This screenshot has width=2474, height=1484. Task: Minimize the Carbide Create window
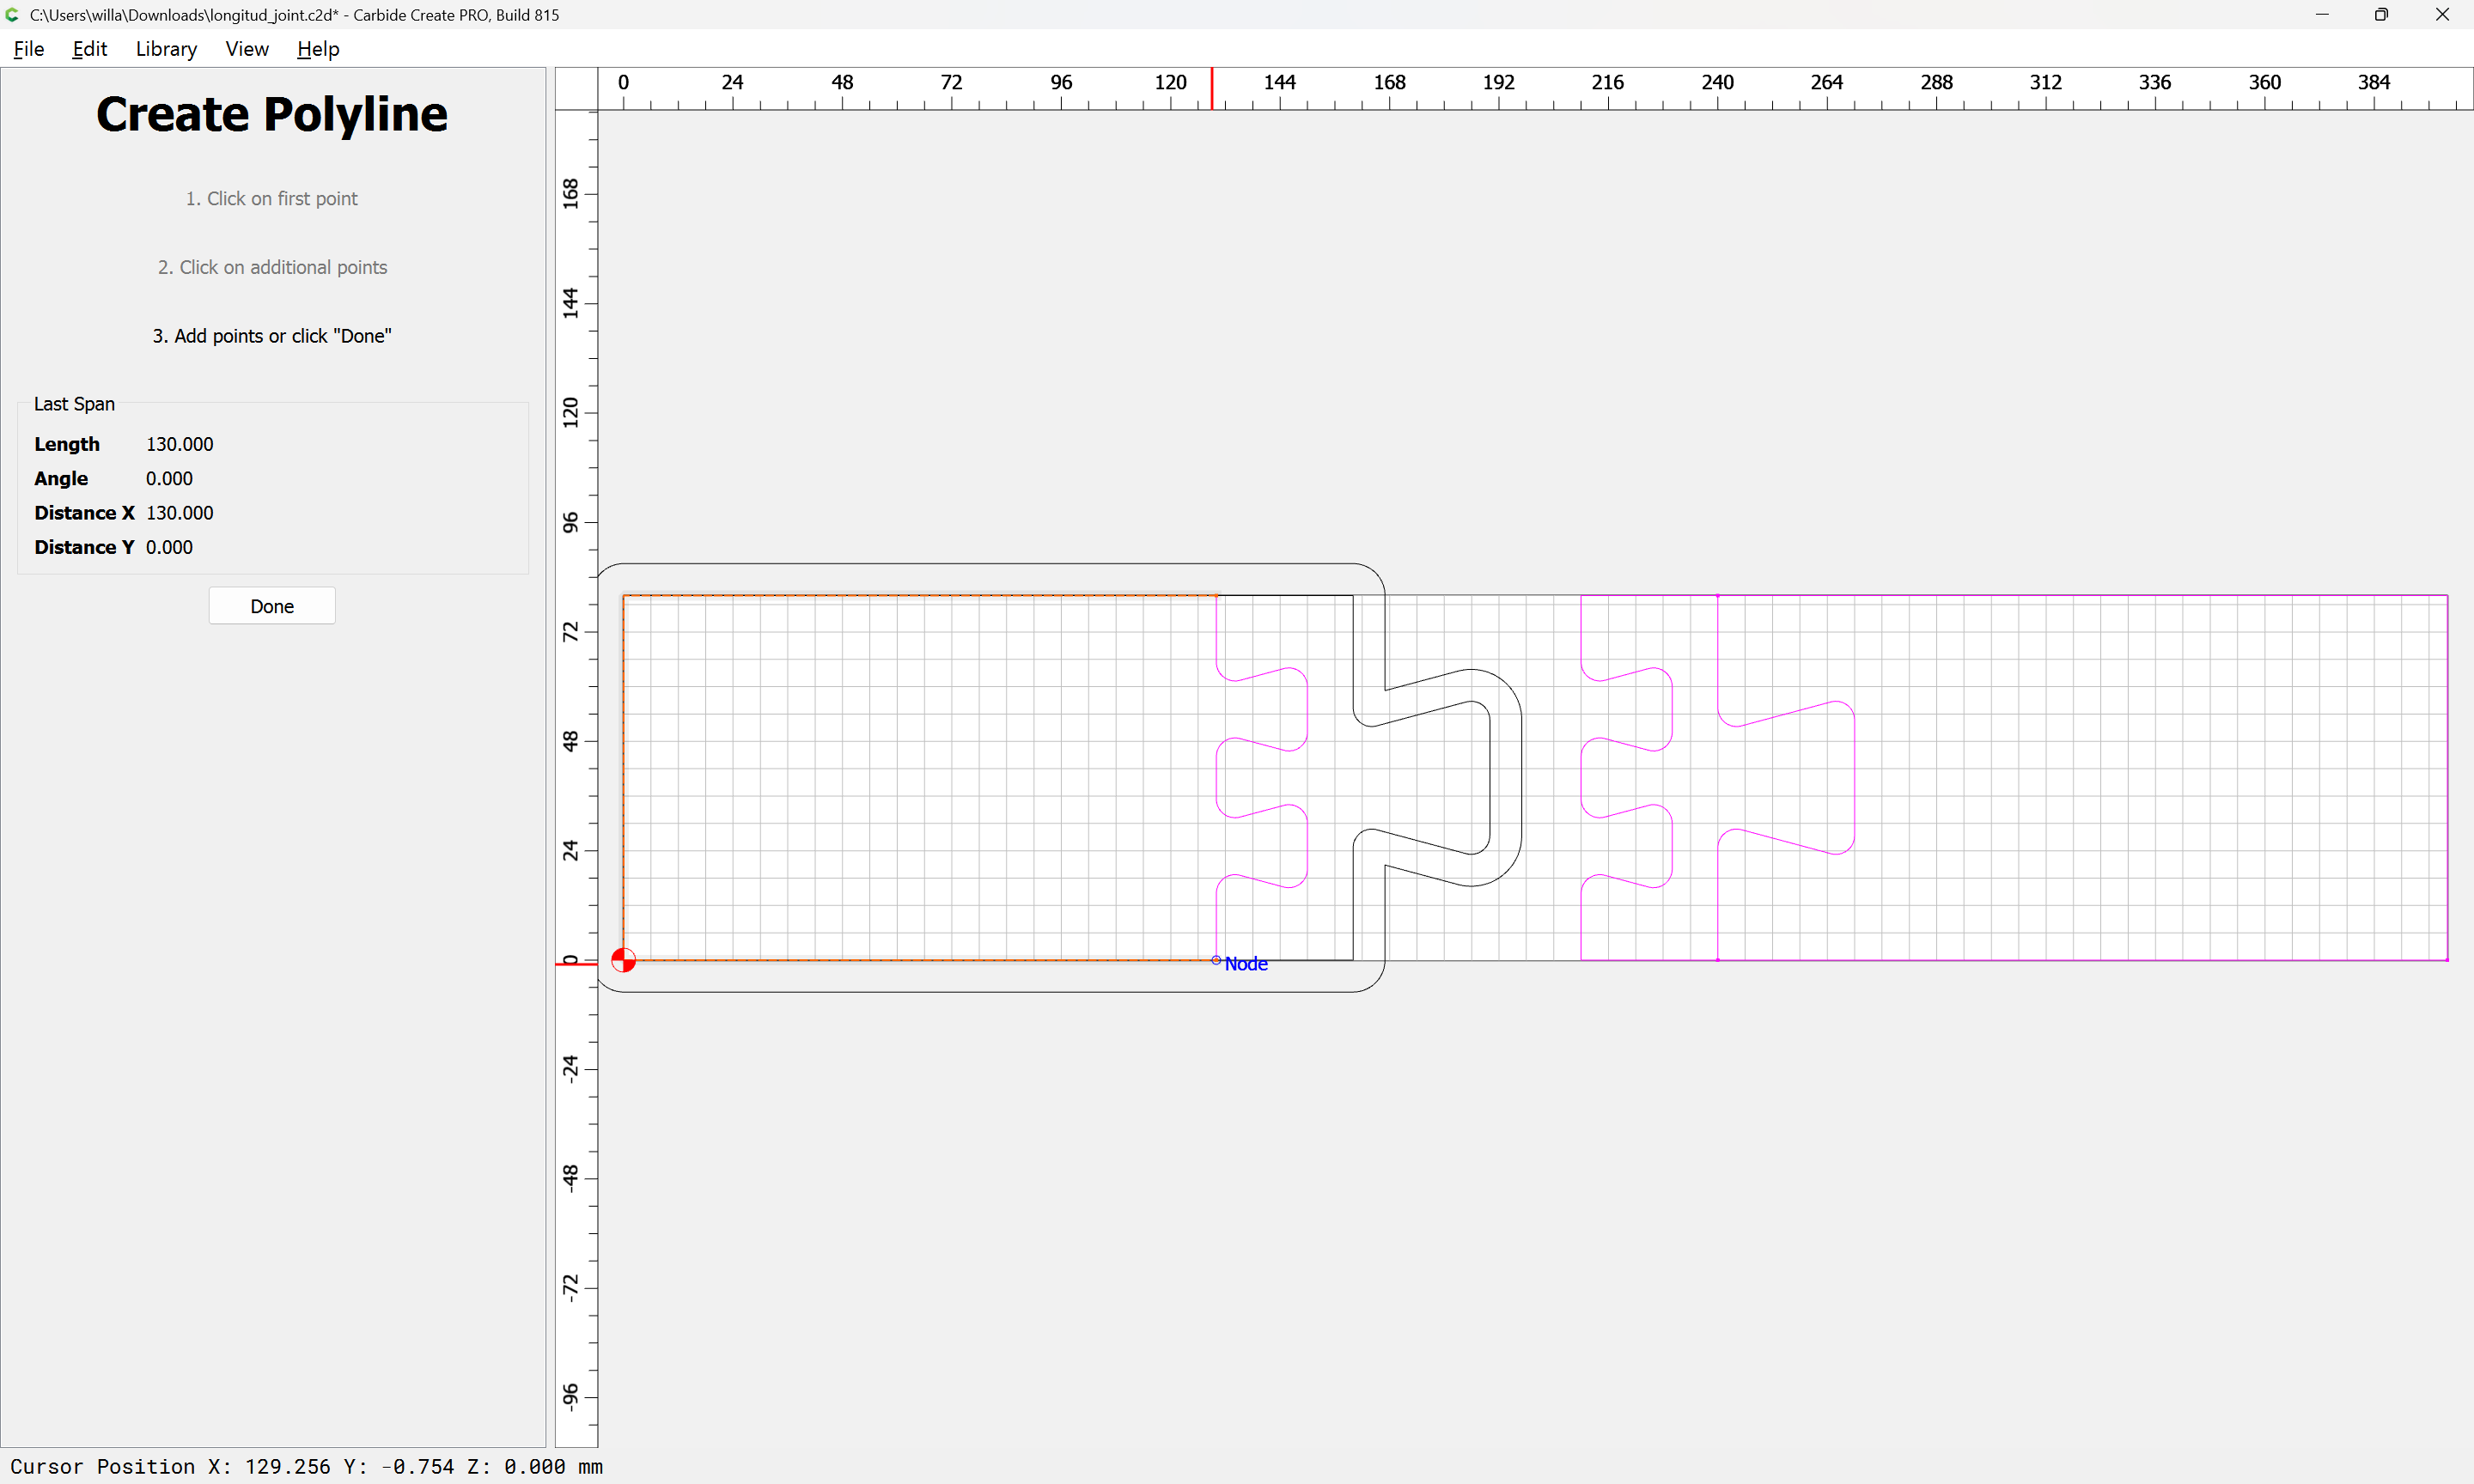pos(2322,15)
